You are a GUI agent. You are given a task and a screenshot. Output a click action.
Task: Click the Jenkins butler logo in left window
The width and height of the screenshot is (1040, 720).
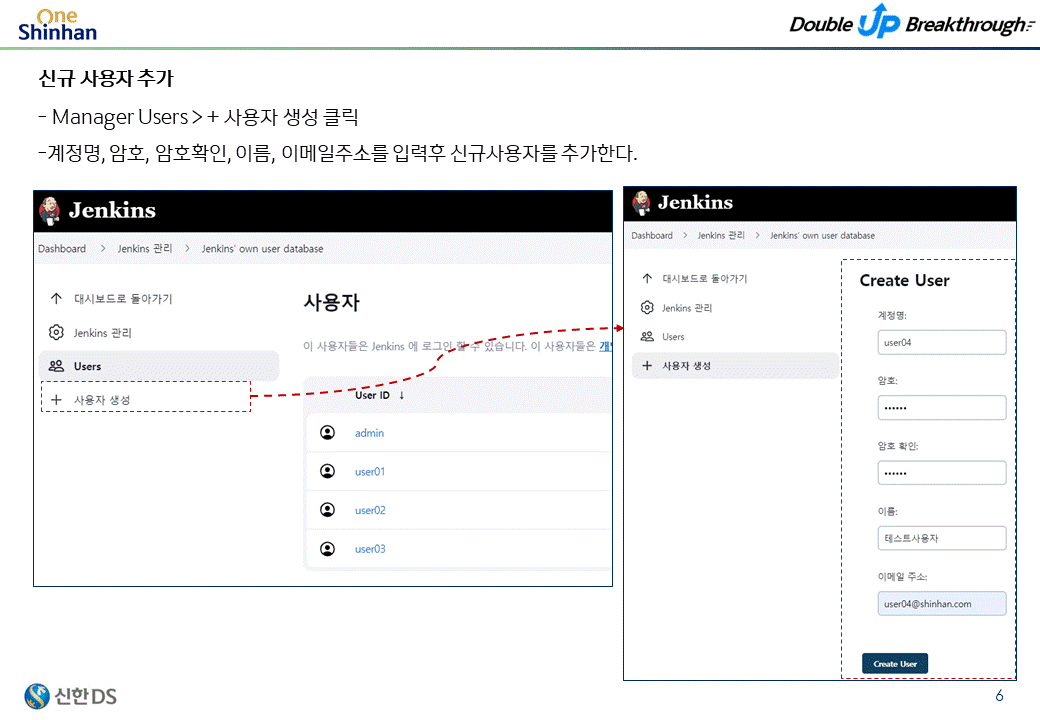point(50,211)
